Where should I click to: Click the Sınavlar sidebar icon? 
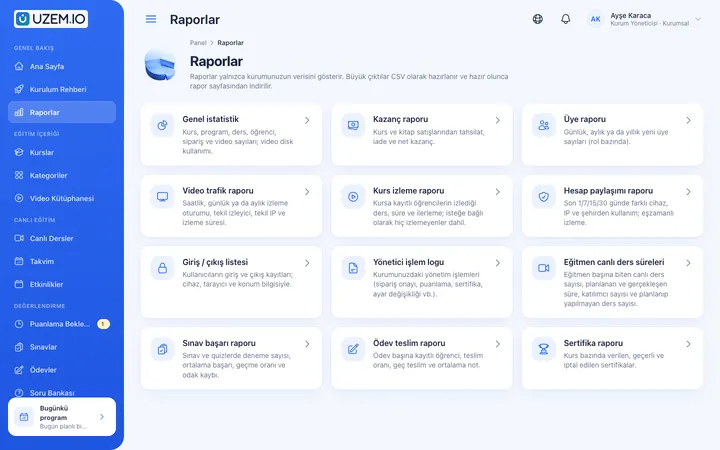(x=19, y=347)
